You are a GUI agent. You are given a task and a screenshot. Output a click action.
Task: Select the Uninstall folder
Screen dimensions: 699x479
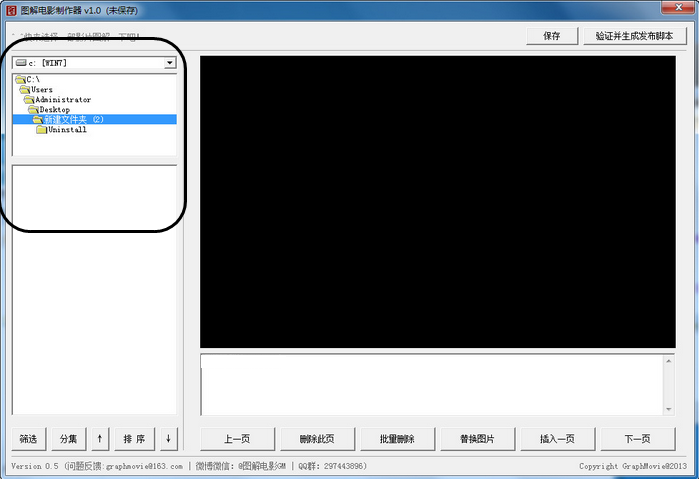pyautogui.click(x=61, y=129)
